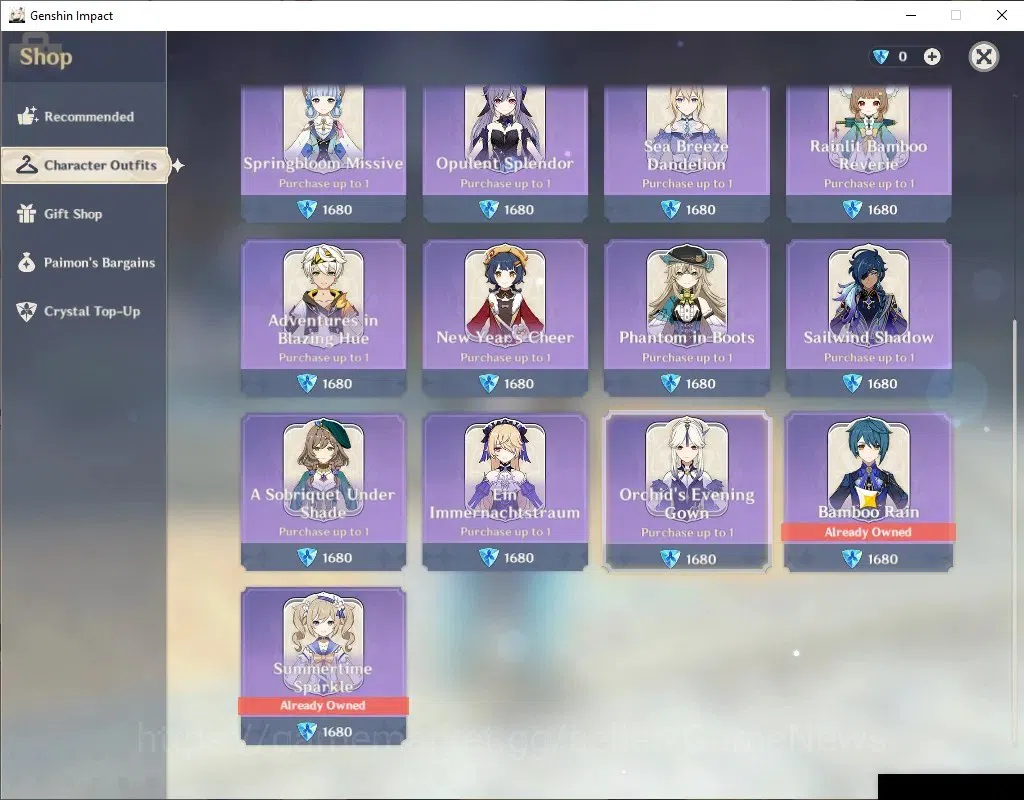
Task: Click the Genesis Crystal balance icon
Action: (880, 57)
